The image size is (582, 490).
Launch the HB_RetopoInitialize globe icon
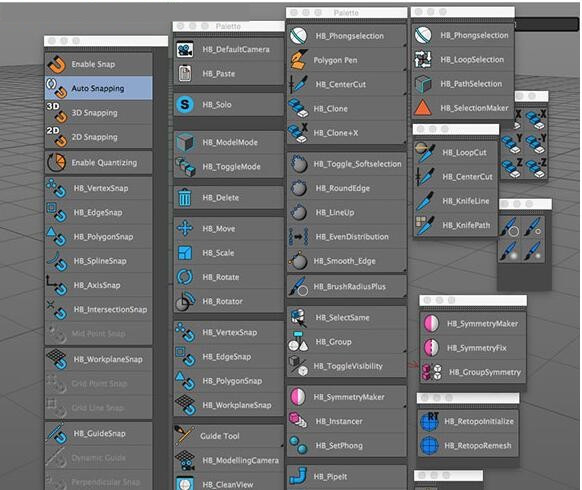(x=429, y=421)
